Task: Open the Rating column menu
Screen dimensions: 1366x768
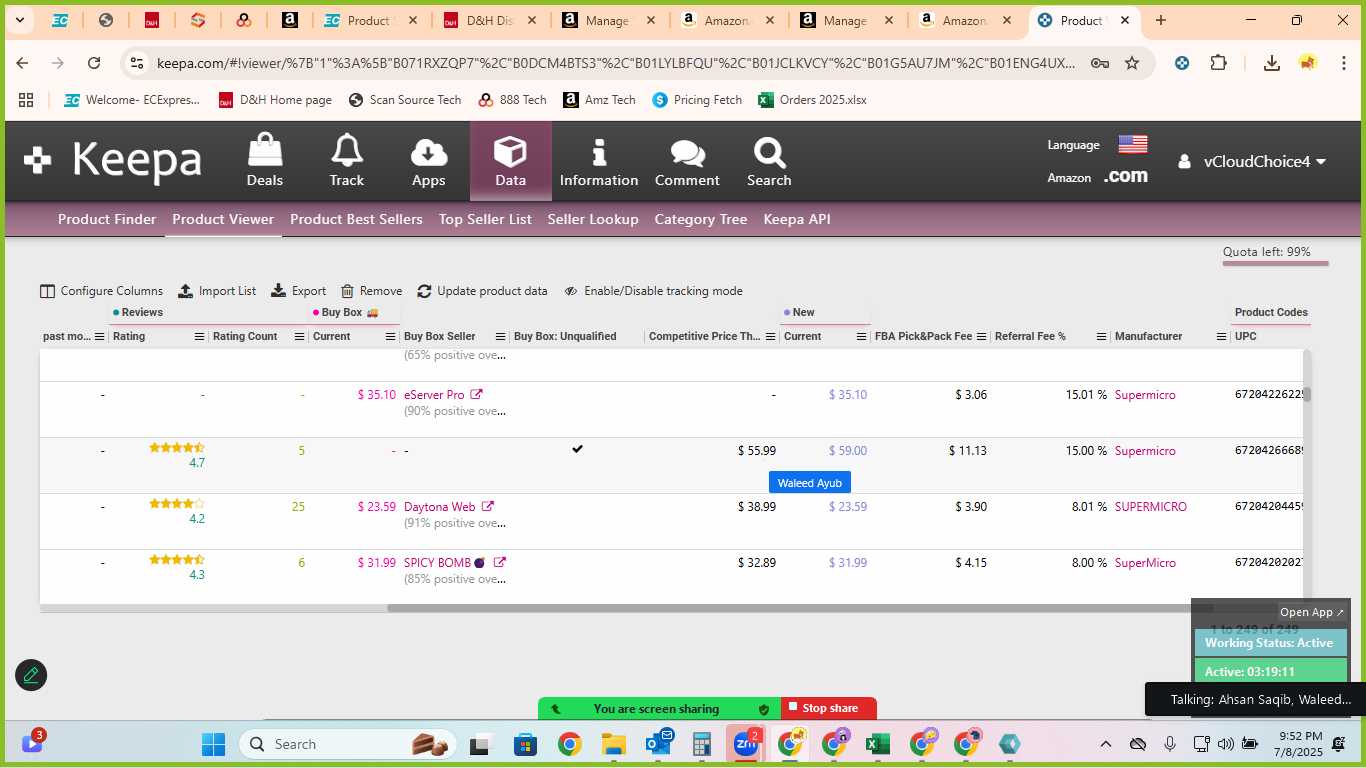Action: 199,337
